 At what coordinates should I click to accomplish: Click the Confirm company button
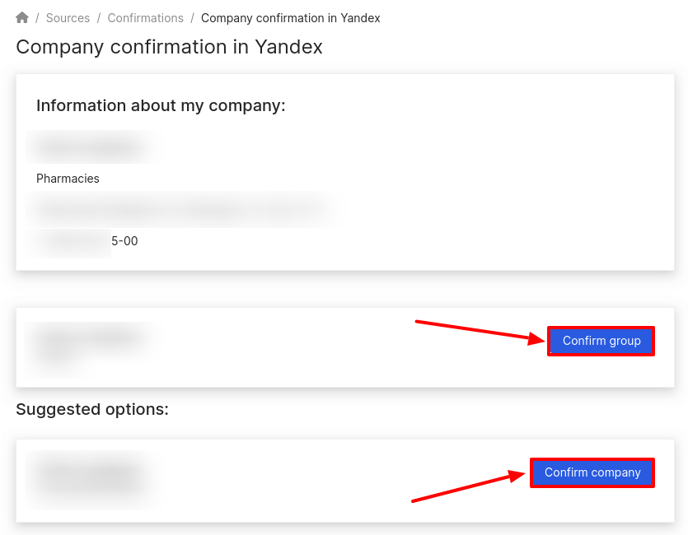click(592, 473)
